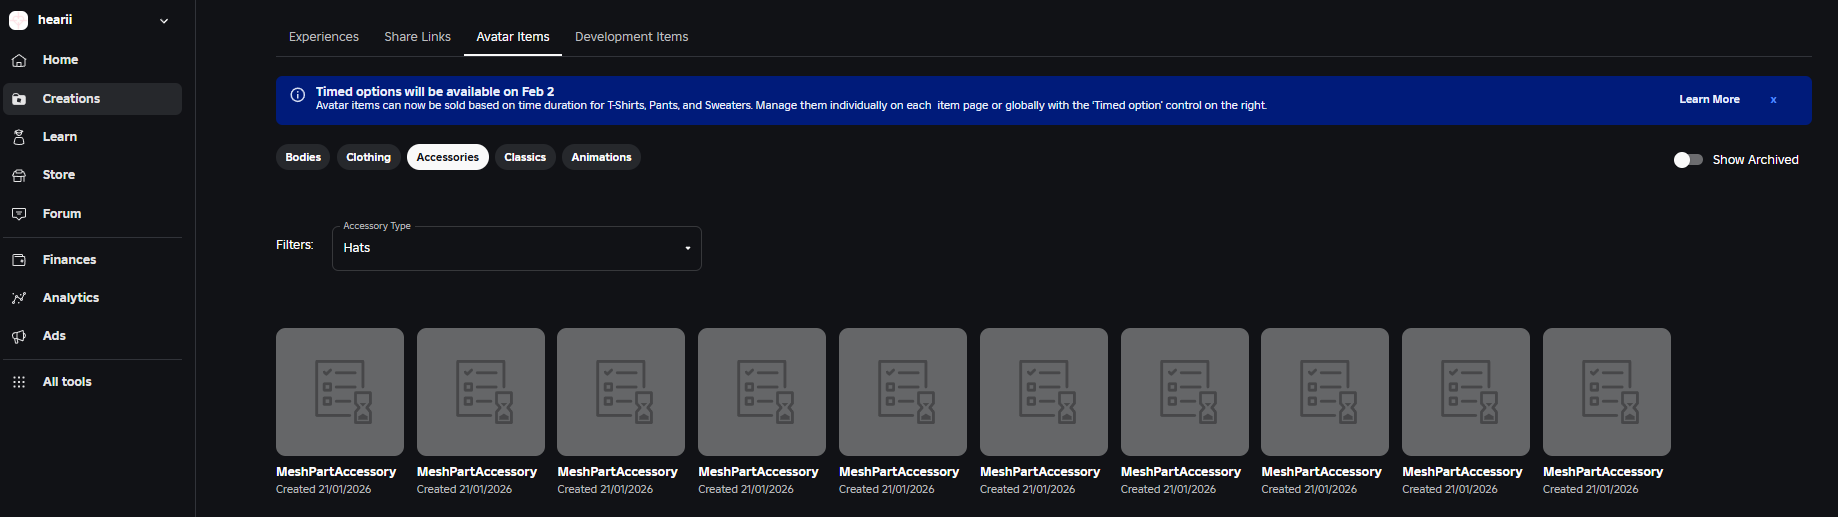Filter by the Classics category

tap(525, 157)
